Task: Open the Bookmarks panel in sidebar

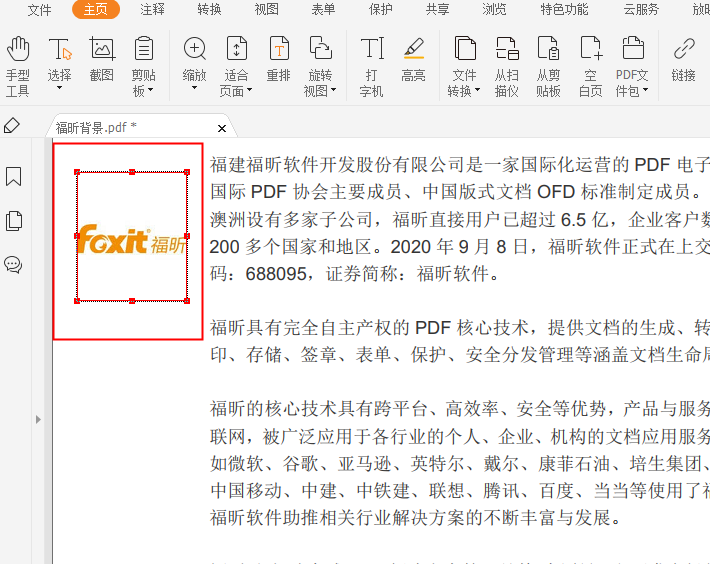Action: (x=13, y=177)
